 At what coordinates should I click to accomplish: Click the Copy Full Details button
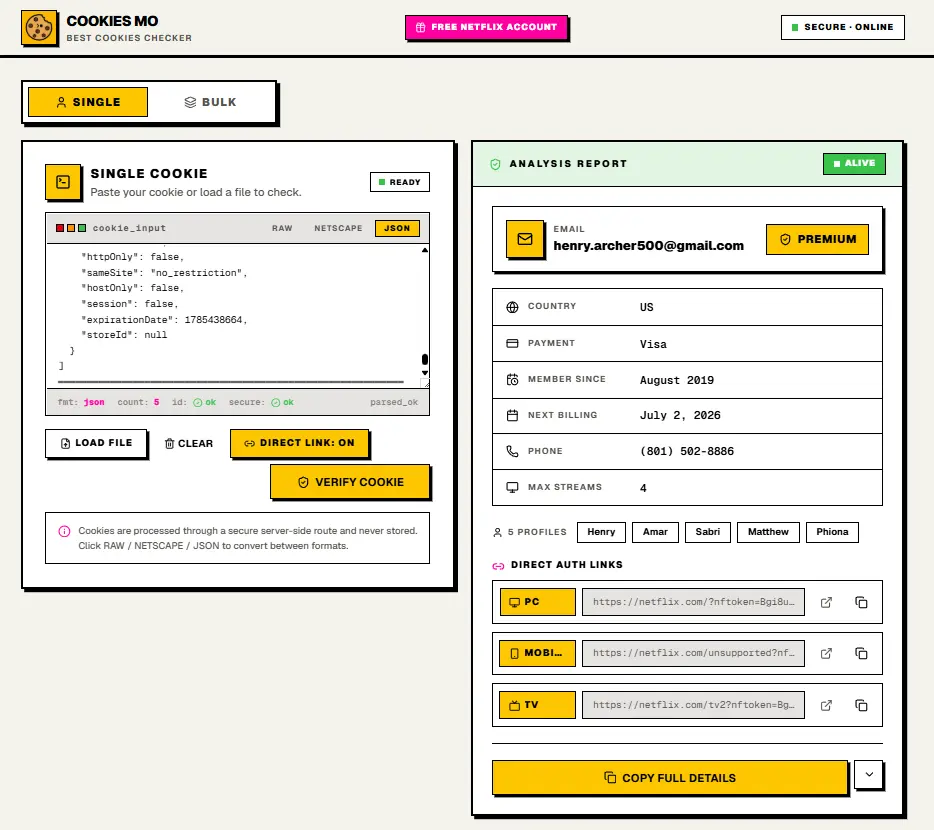point(670,778)
